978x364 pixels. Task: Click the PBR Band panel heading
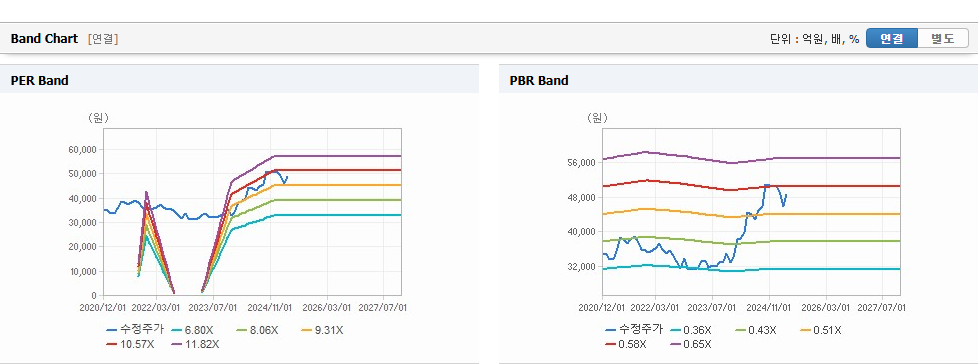coord(539,80)
